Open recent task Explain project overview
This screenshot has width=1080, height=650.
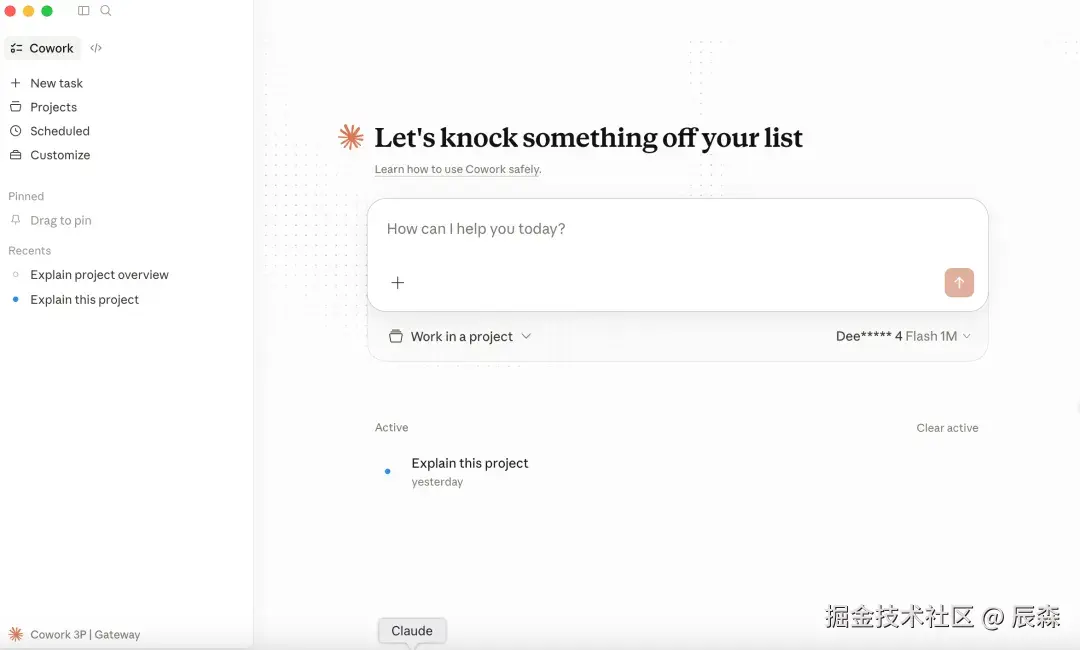[x=99, y=275]
